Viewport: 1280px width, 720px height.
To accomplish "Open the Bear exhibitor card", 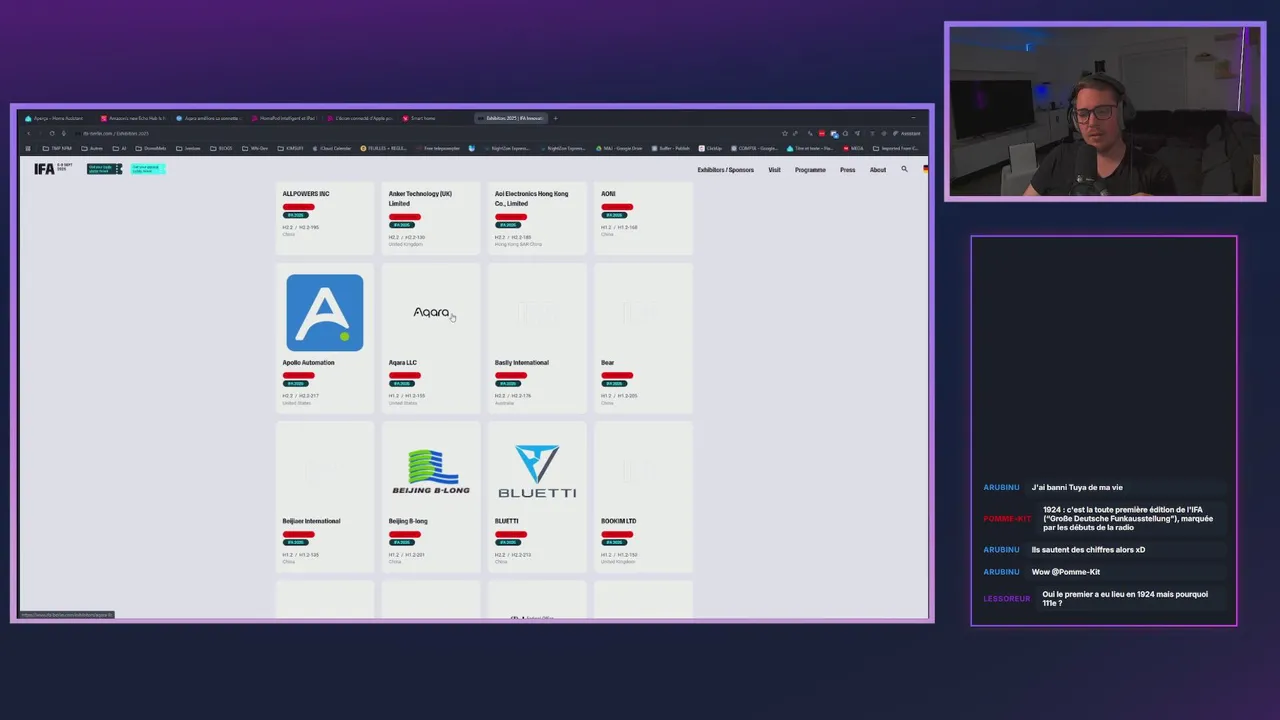I will click(643, 337).
